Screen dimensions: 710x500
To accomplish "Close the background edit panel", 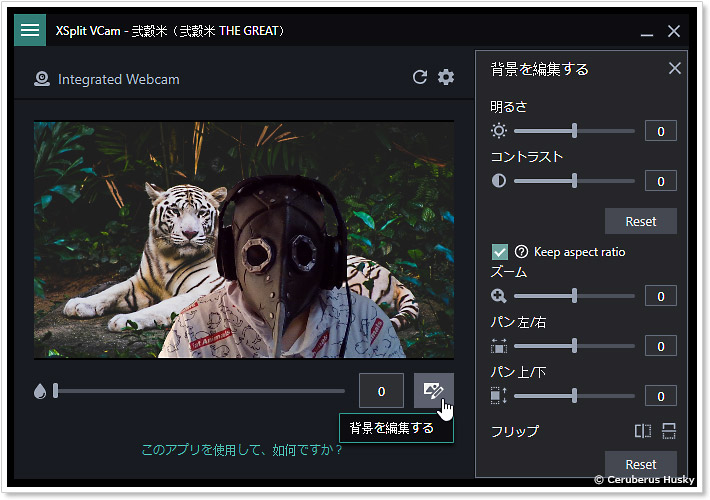I will click(x=675, y=68).
